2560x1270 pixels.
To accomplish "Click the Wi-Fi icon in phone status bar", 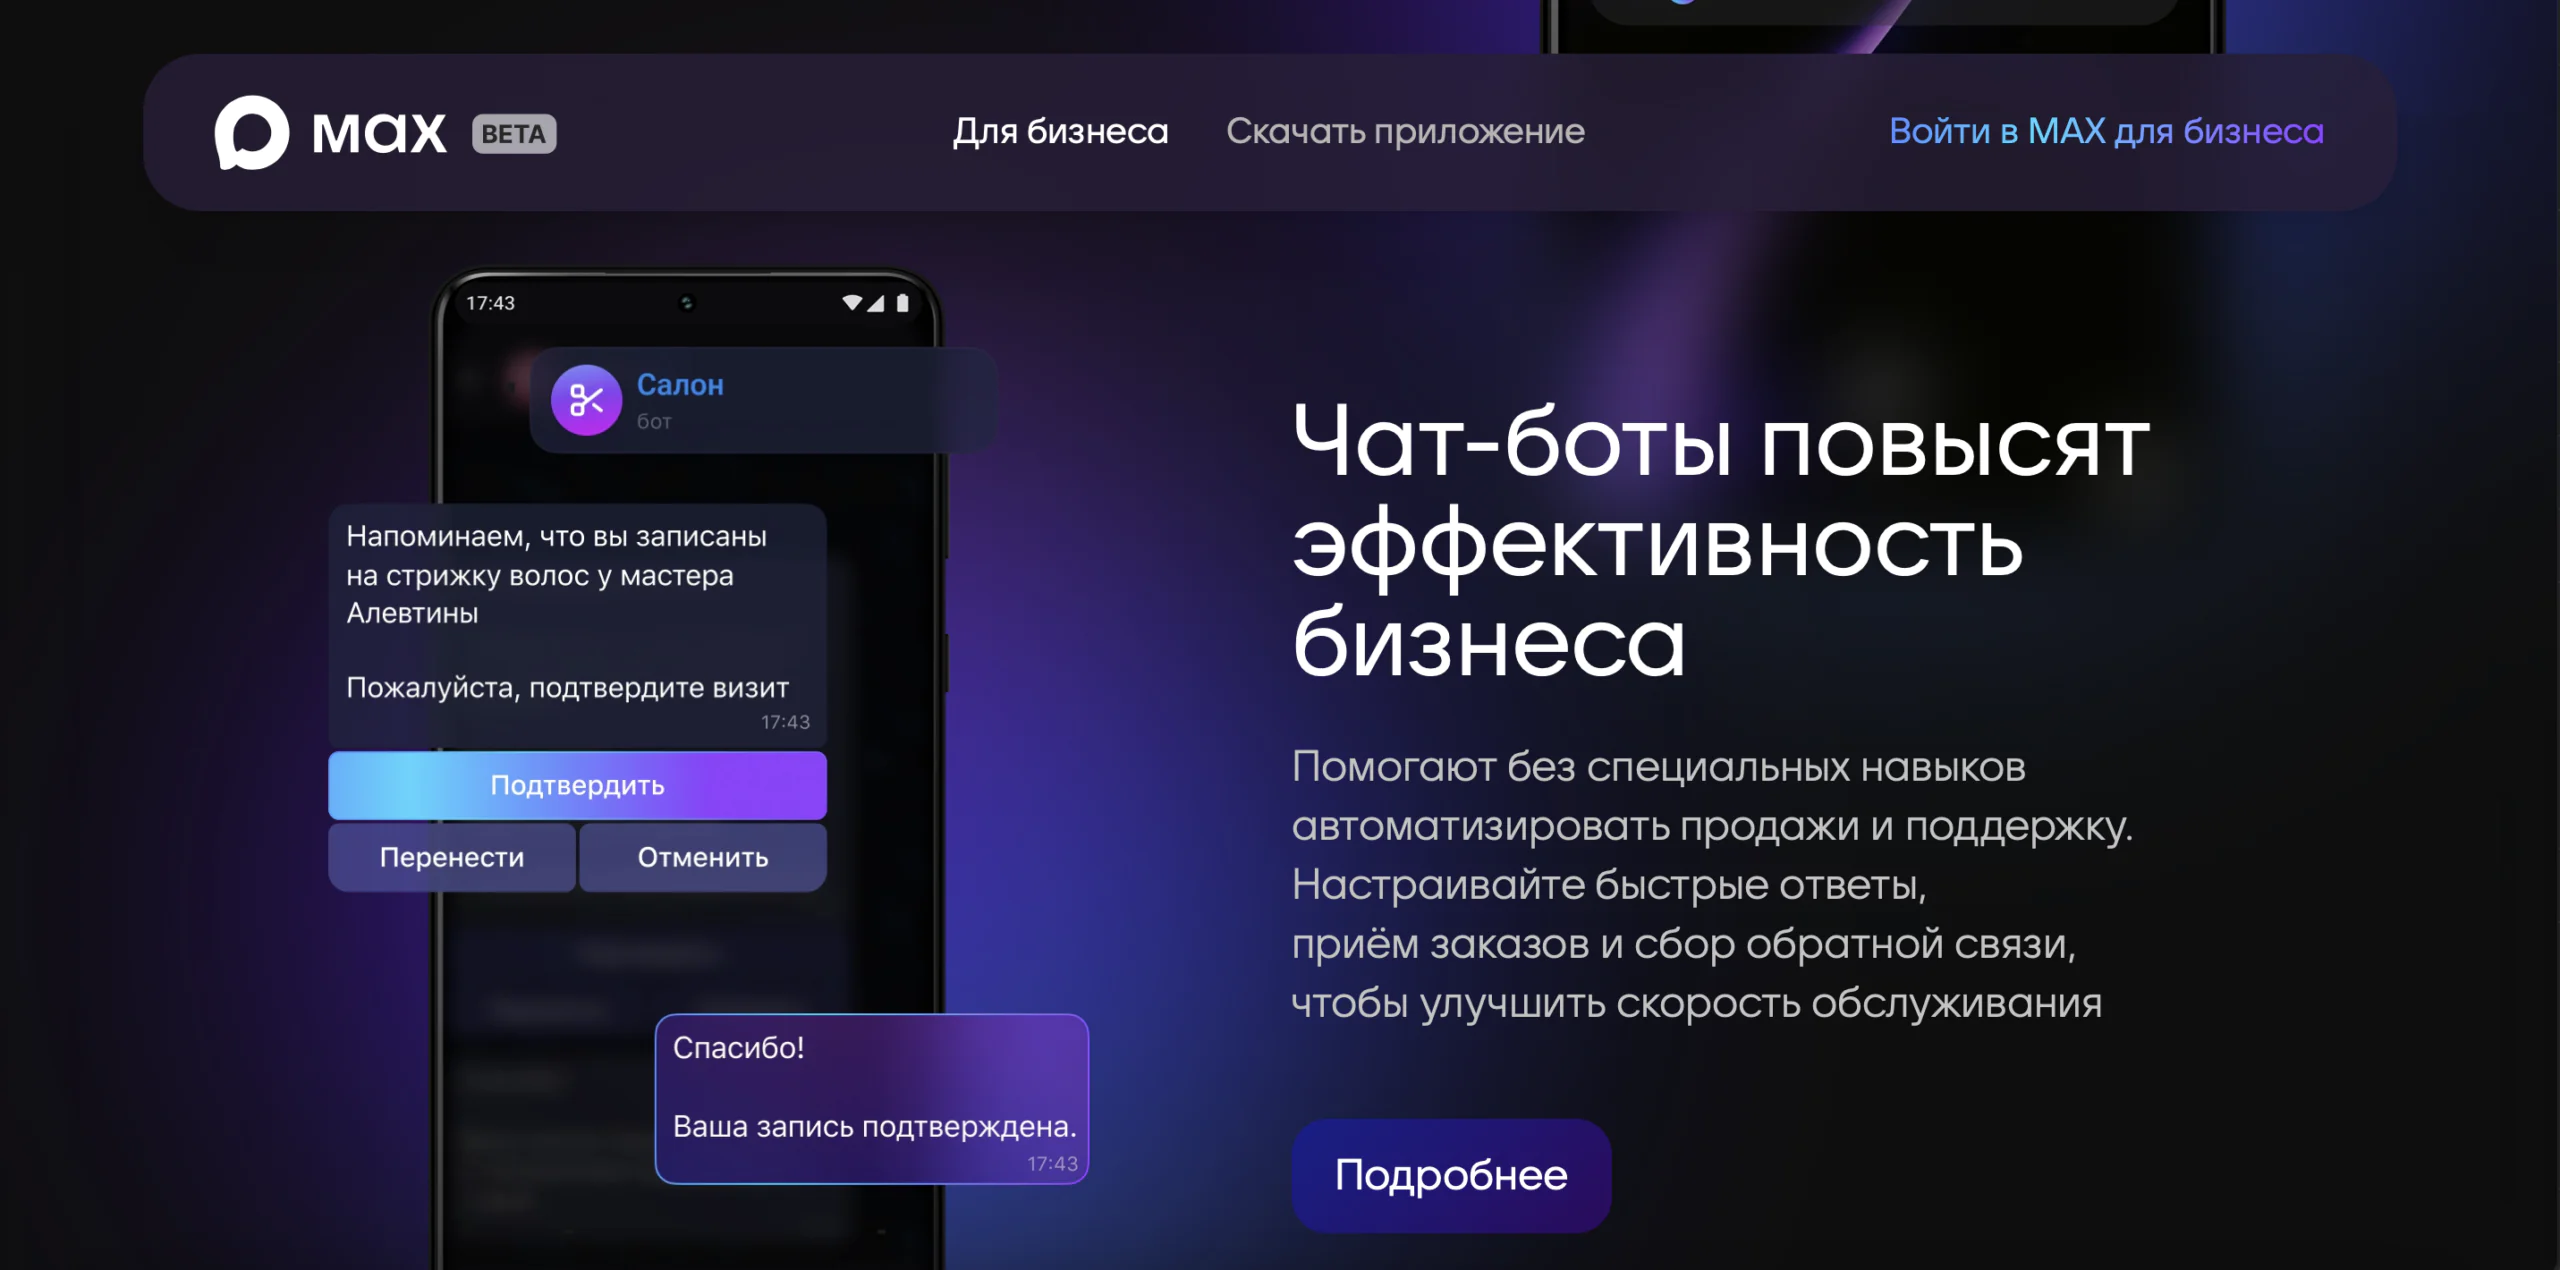I will tap(852, 302).
